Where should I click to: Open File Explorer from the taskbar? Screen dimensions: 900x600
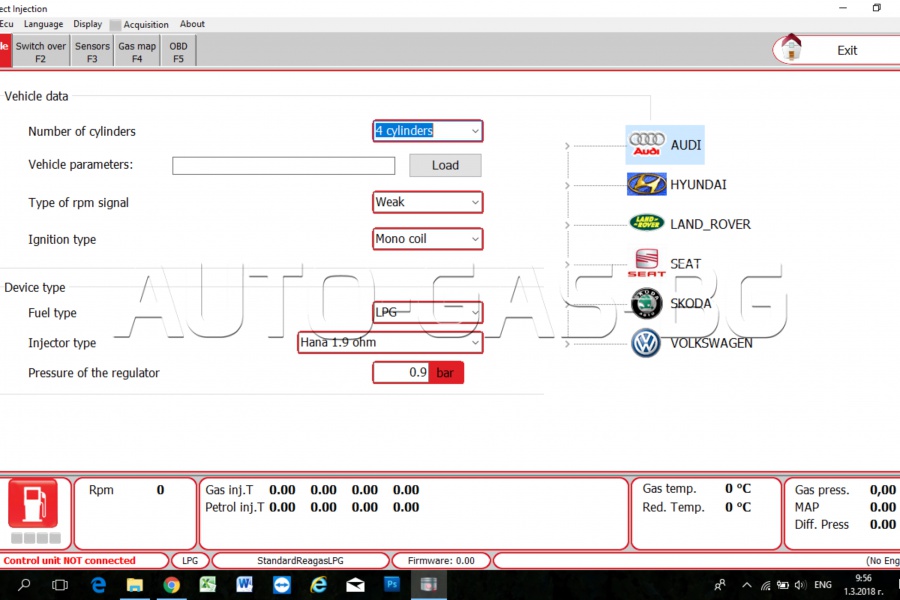pos(135,585)
